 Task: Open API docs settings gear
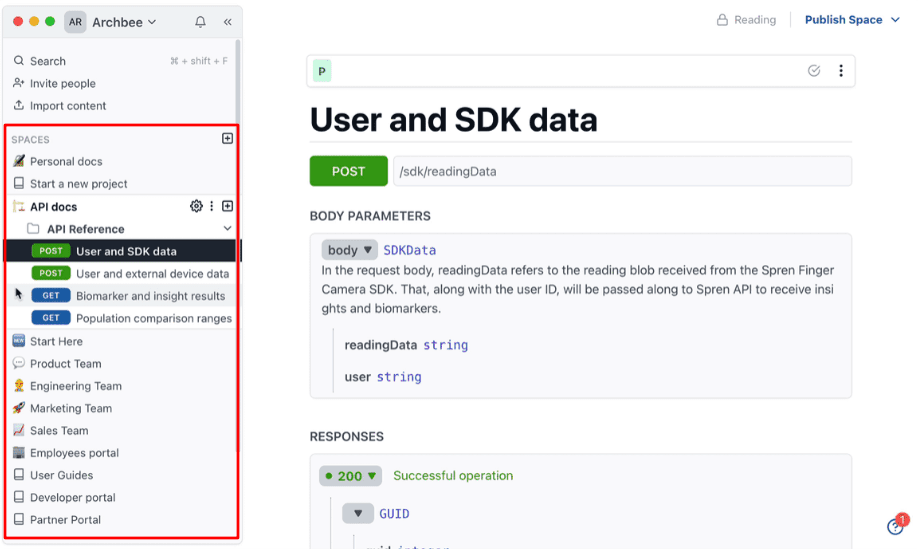coord(196,206)
